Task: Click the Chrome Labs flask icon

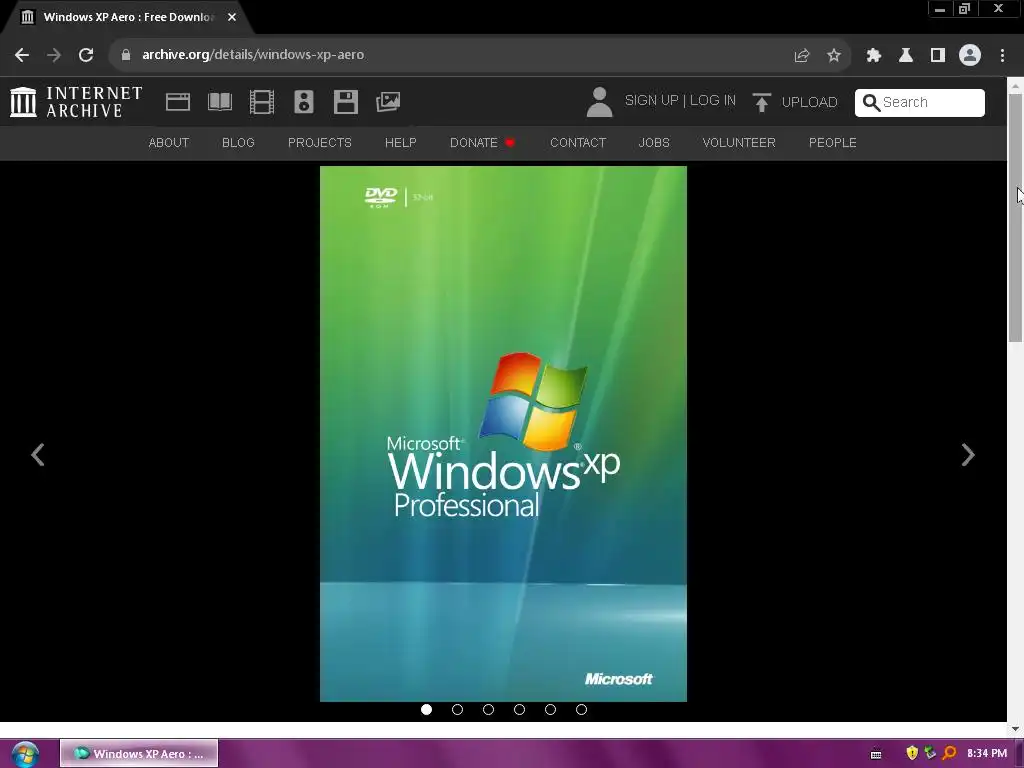Action: click(906, 56)
